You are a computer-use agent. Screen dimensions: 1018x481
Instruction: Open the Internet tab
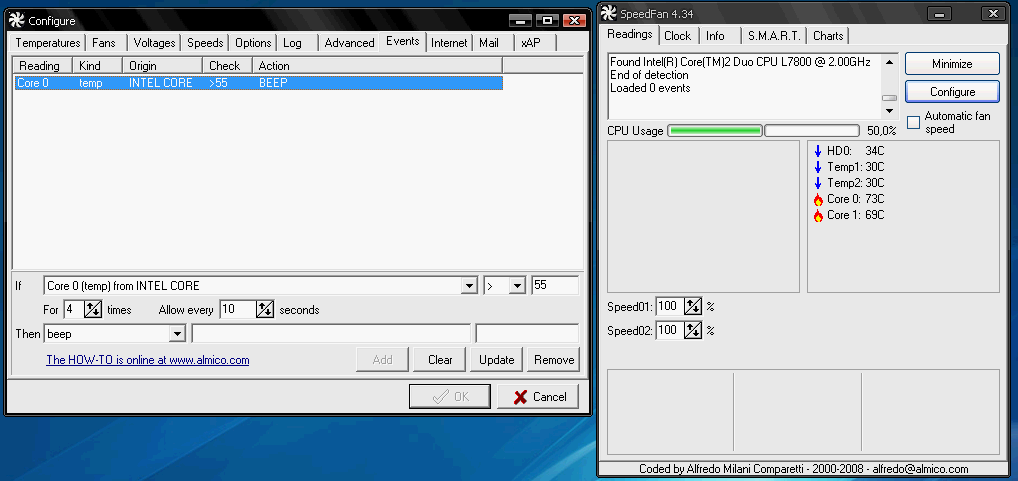pos(449,43)
